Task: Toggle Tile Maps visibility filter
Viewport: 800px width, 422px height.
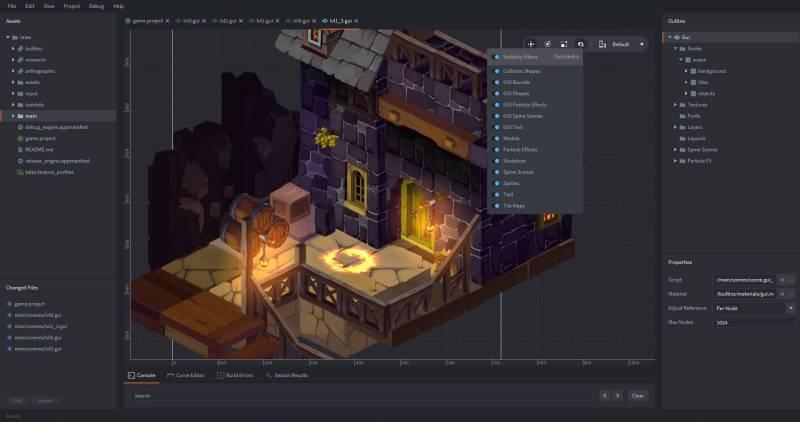Action: (497, 206)
